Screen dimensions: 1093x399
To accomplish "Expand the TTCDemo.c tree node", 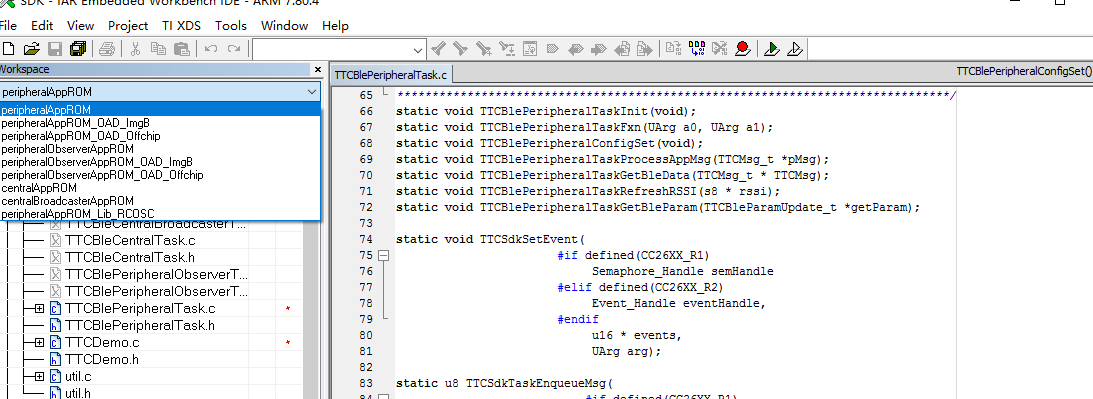I will [39, 342].
